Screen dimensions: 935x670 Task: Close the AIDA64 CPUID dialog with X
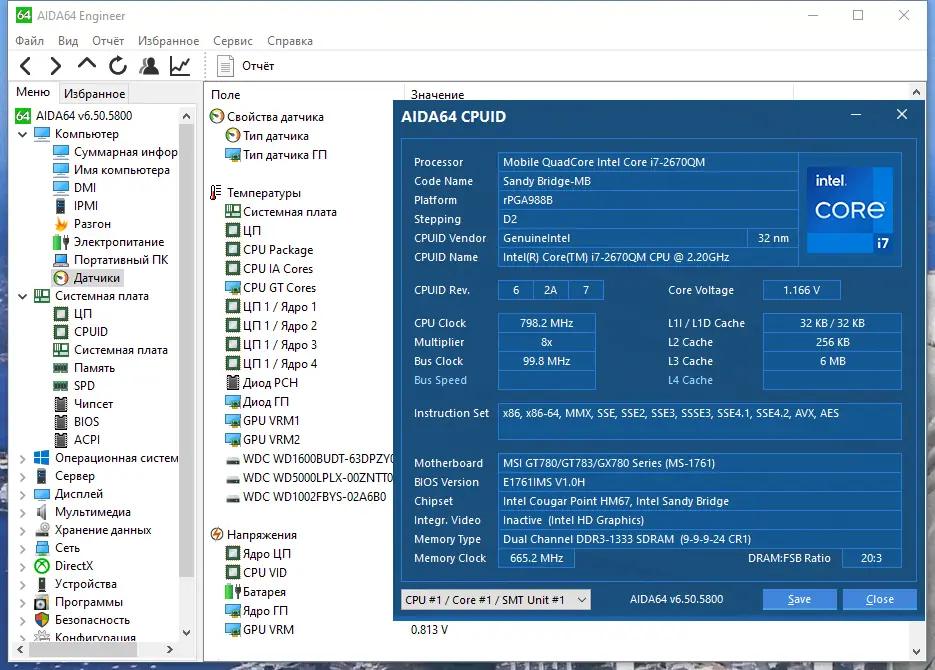[x=902, y=114]
